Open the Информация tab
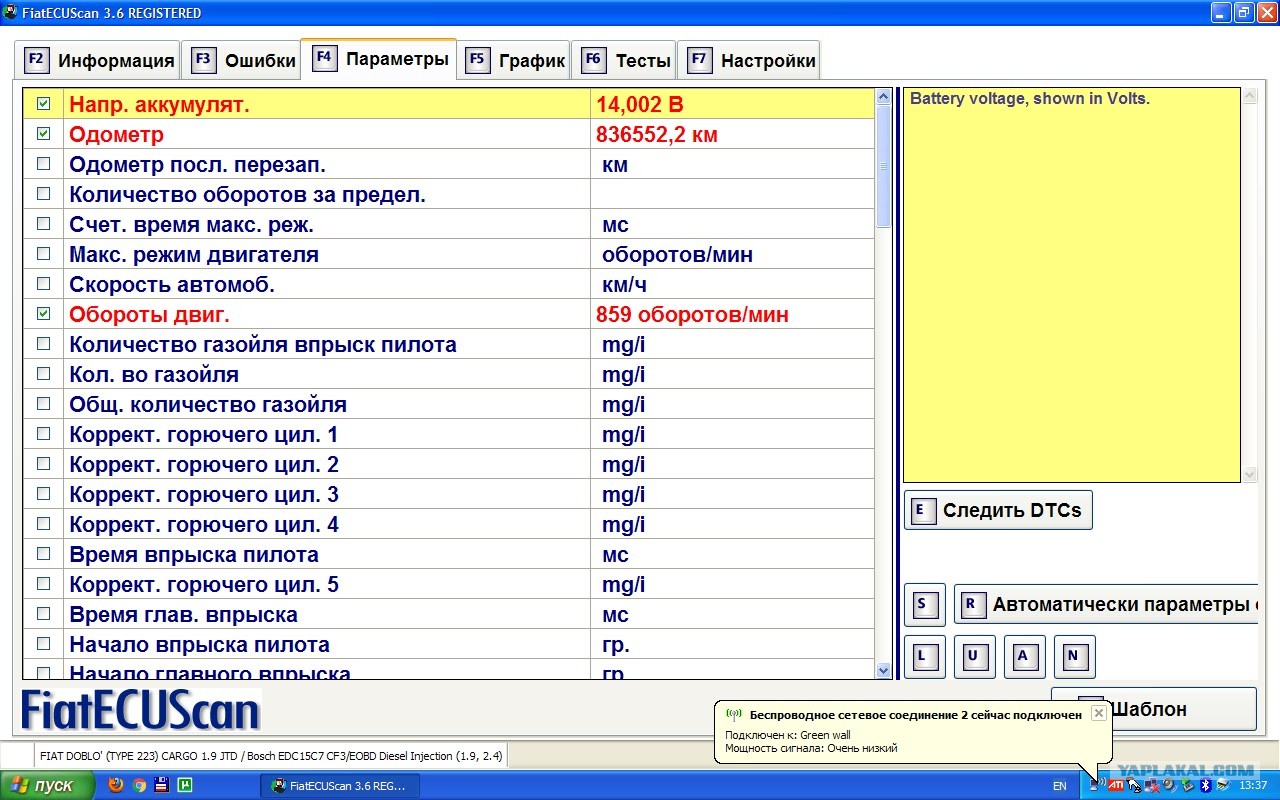1280x800 pixels. coord(98,60)
